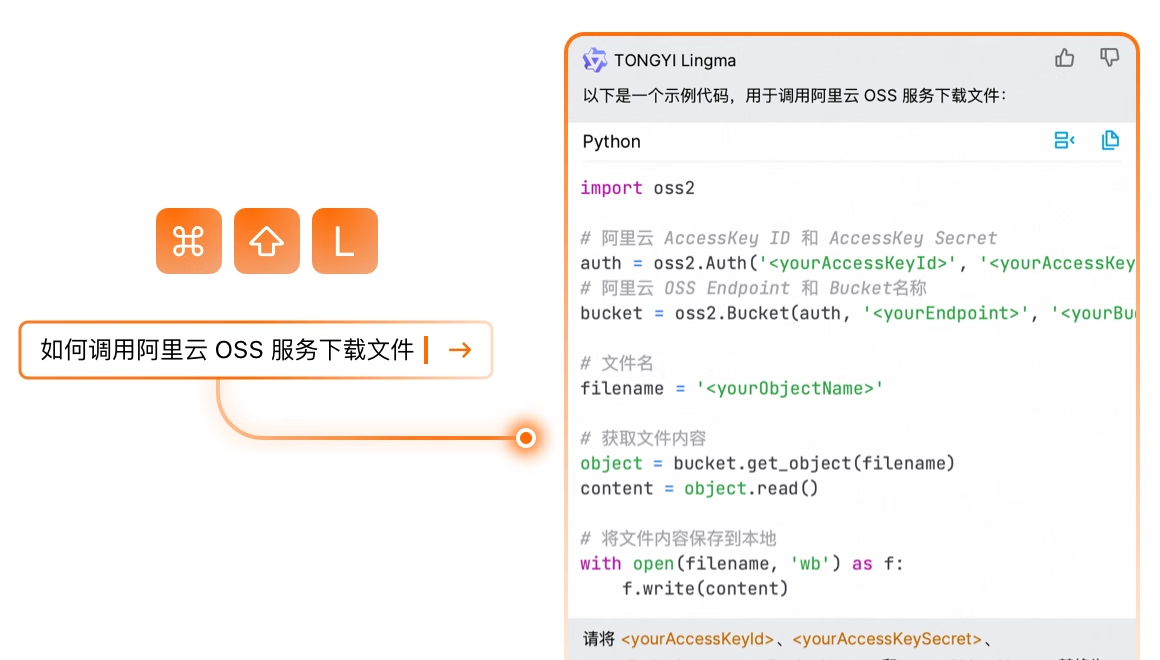Click the "TONGYI Lingma" title text
Image resolution: width=1160 pixels, height=660 pixels.
(x=675, y=61)
